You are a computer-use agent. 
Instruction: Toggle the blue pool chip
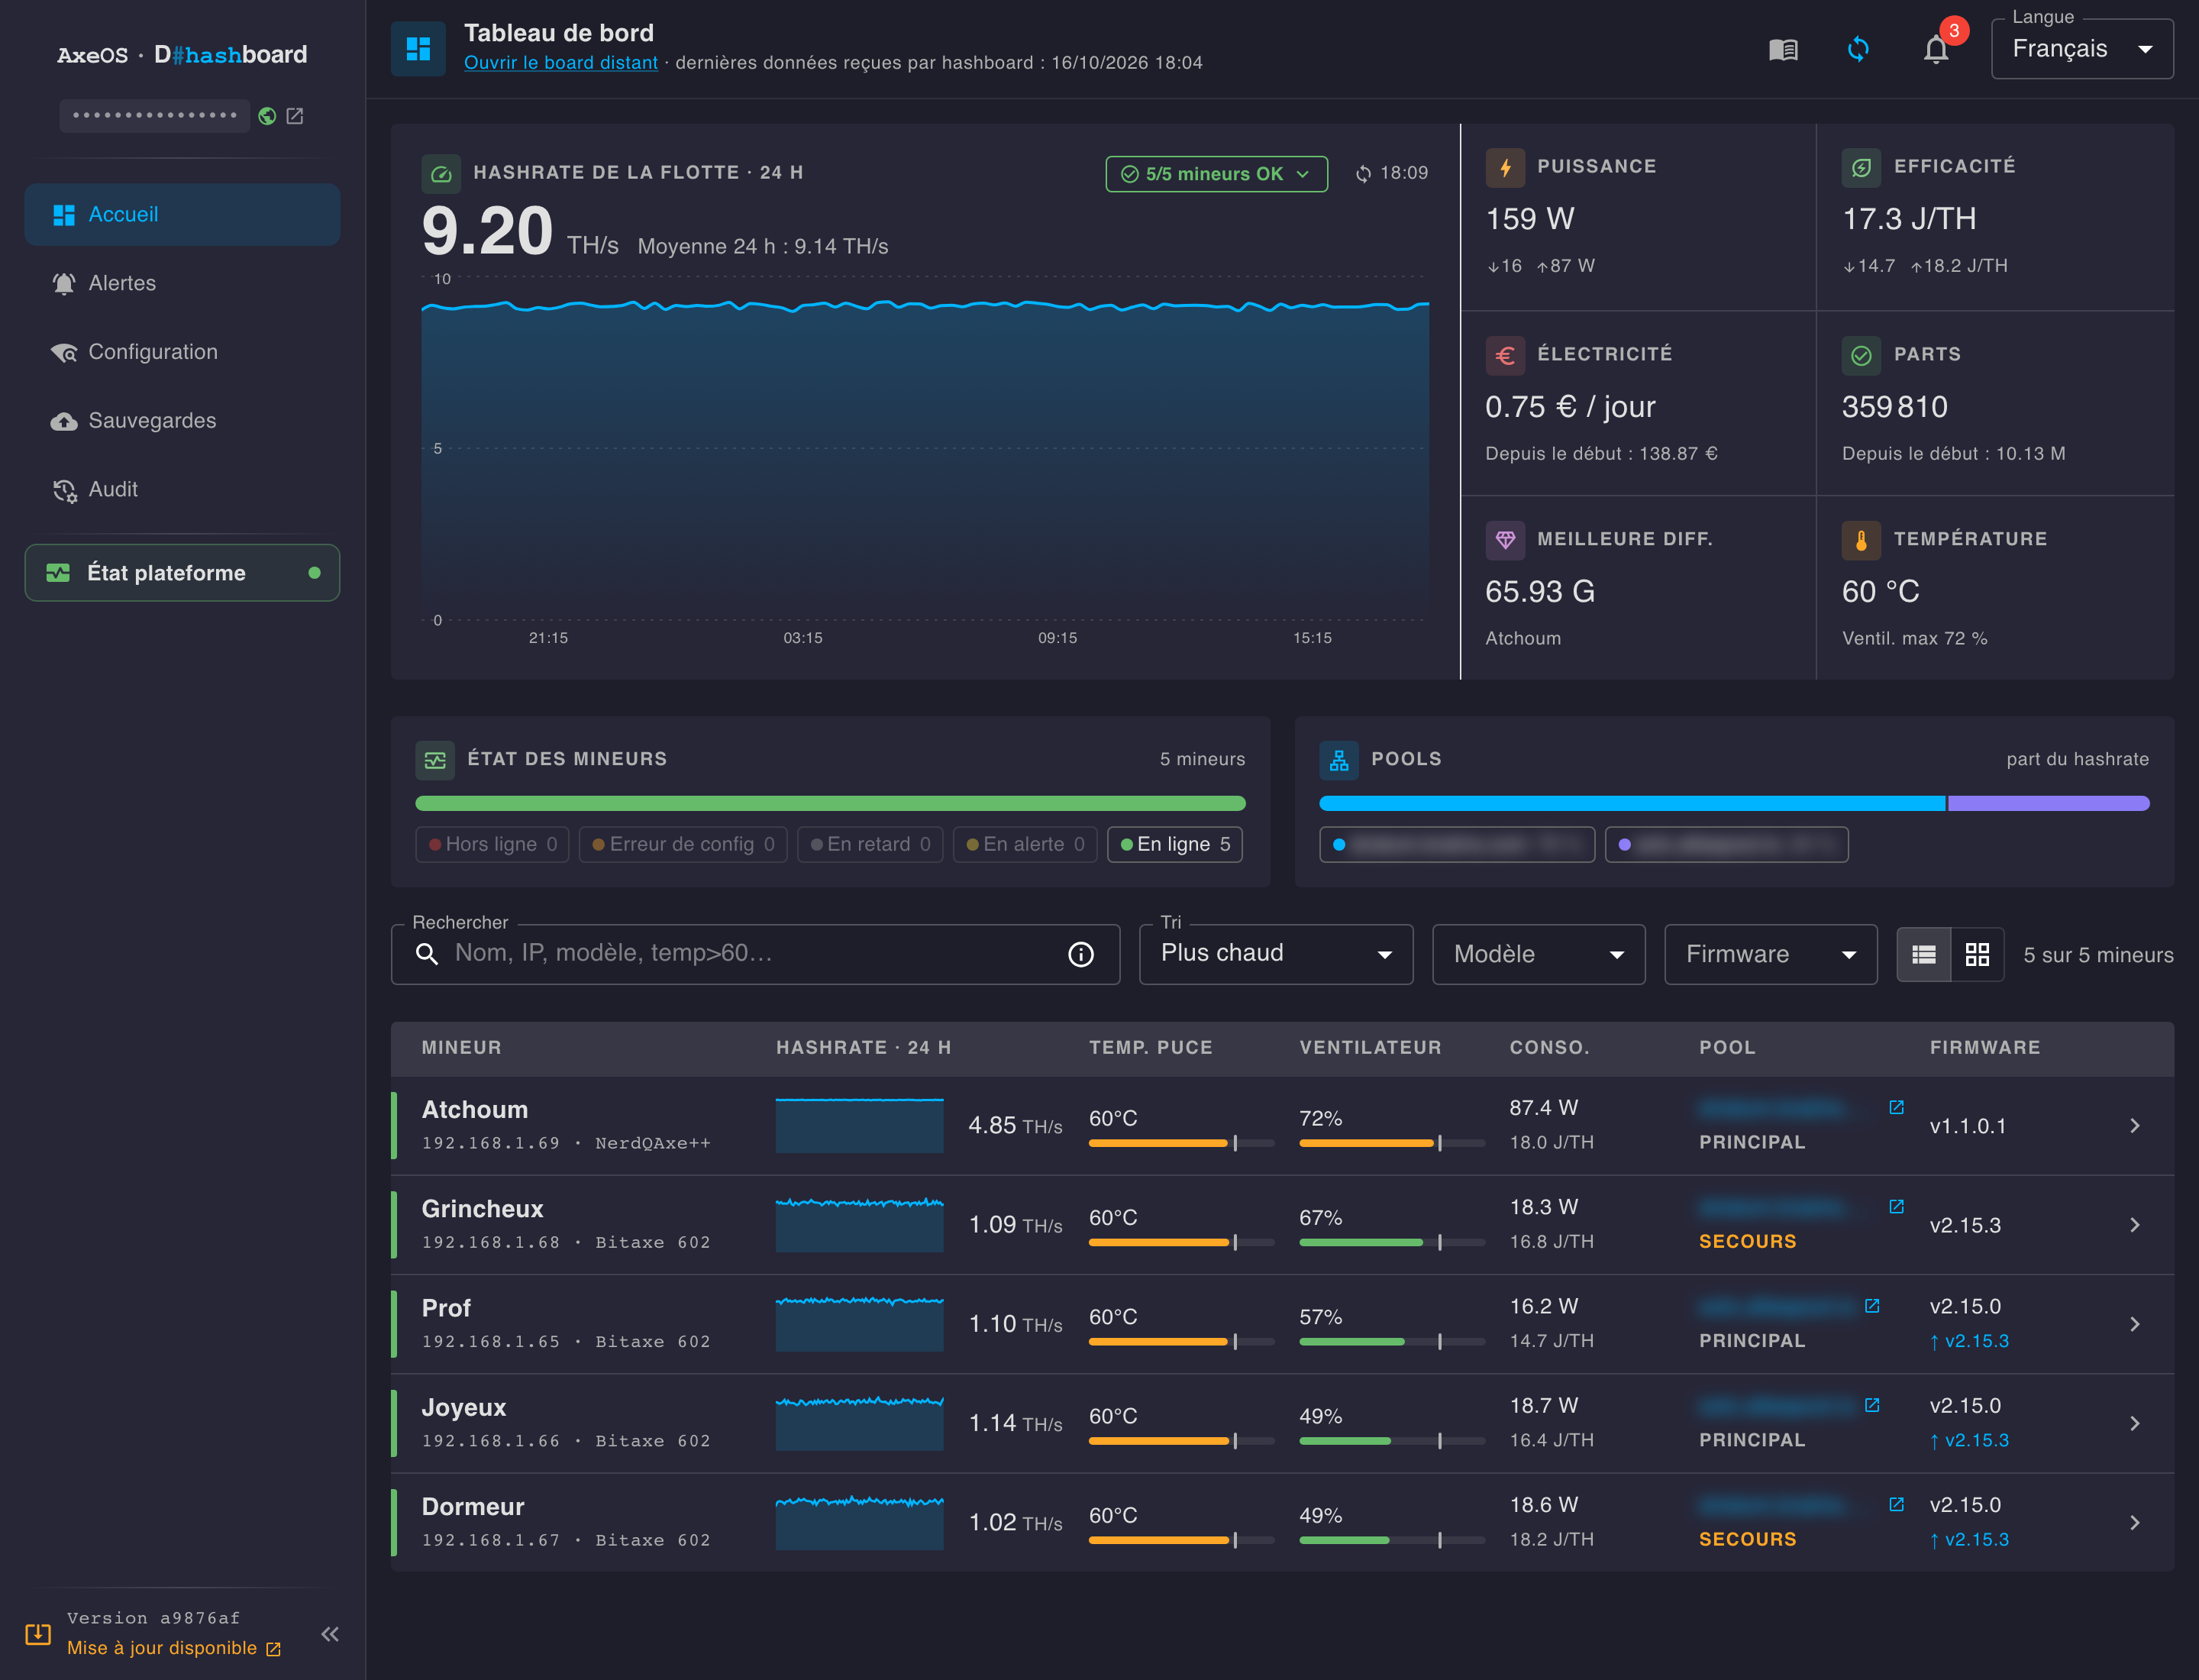(1457, 844)
